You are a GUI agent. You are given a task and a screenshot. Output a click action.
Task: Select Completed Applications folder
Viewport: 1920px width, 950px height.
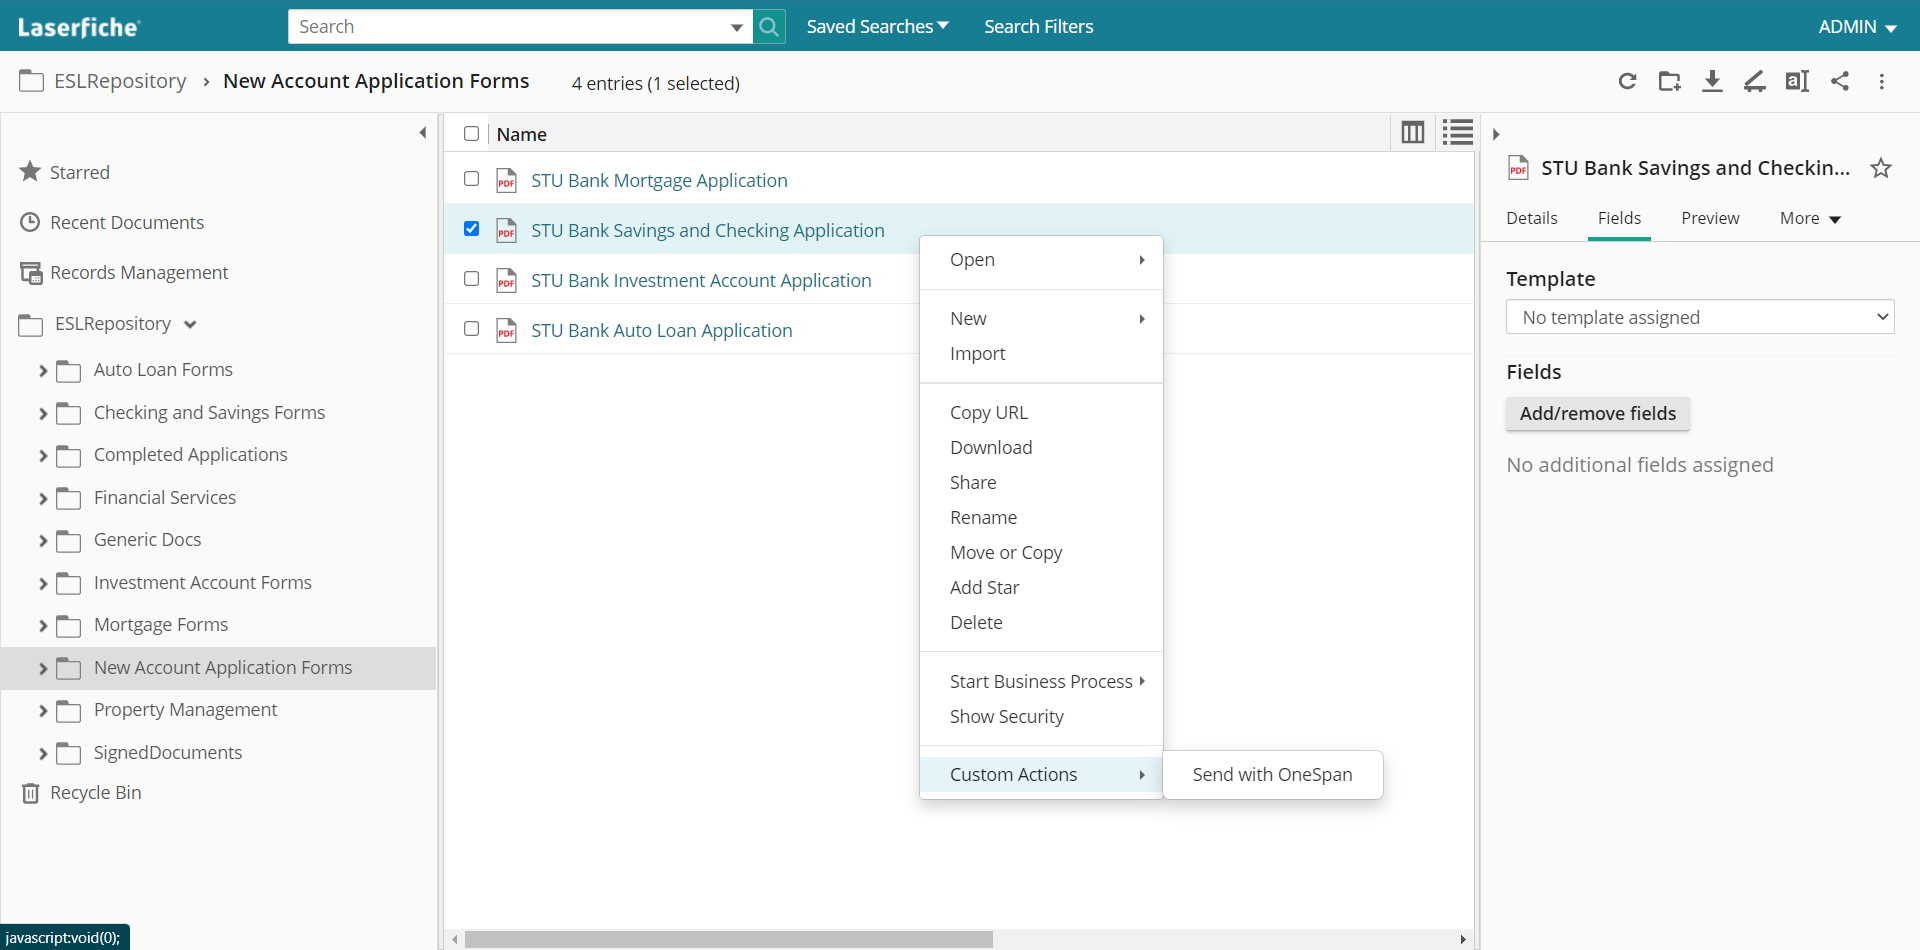click(190, 455)
